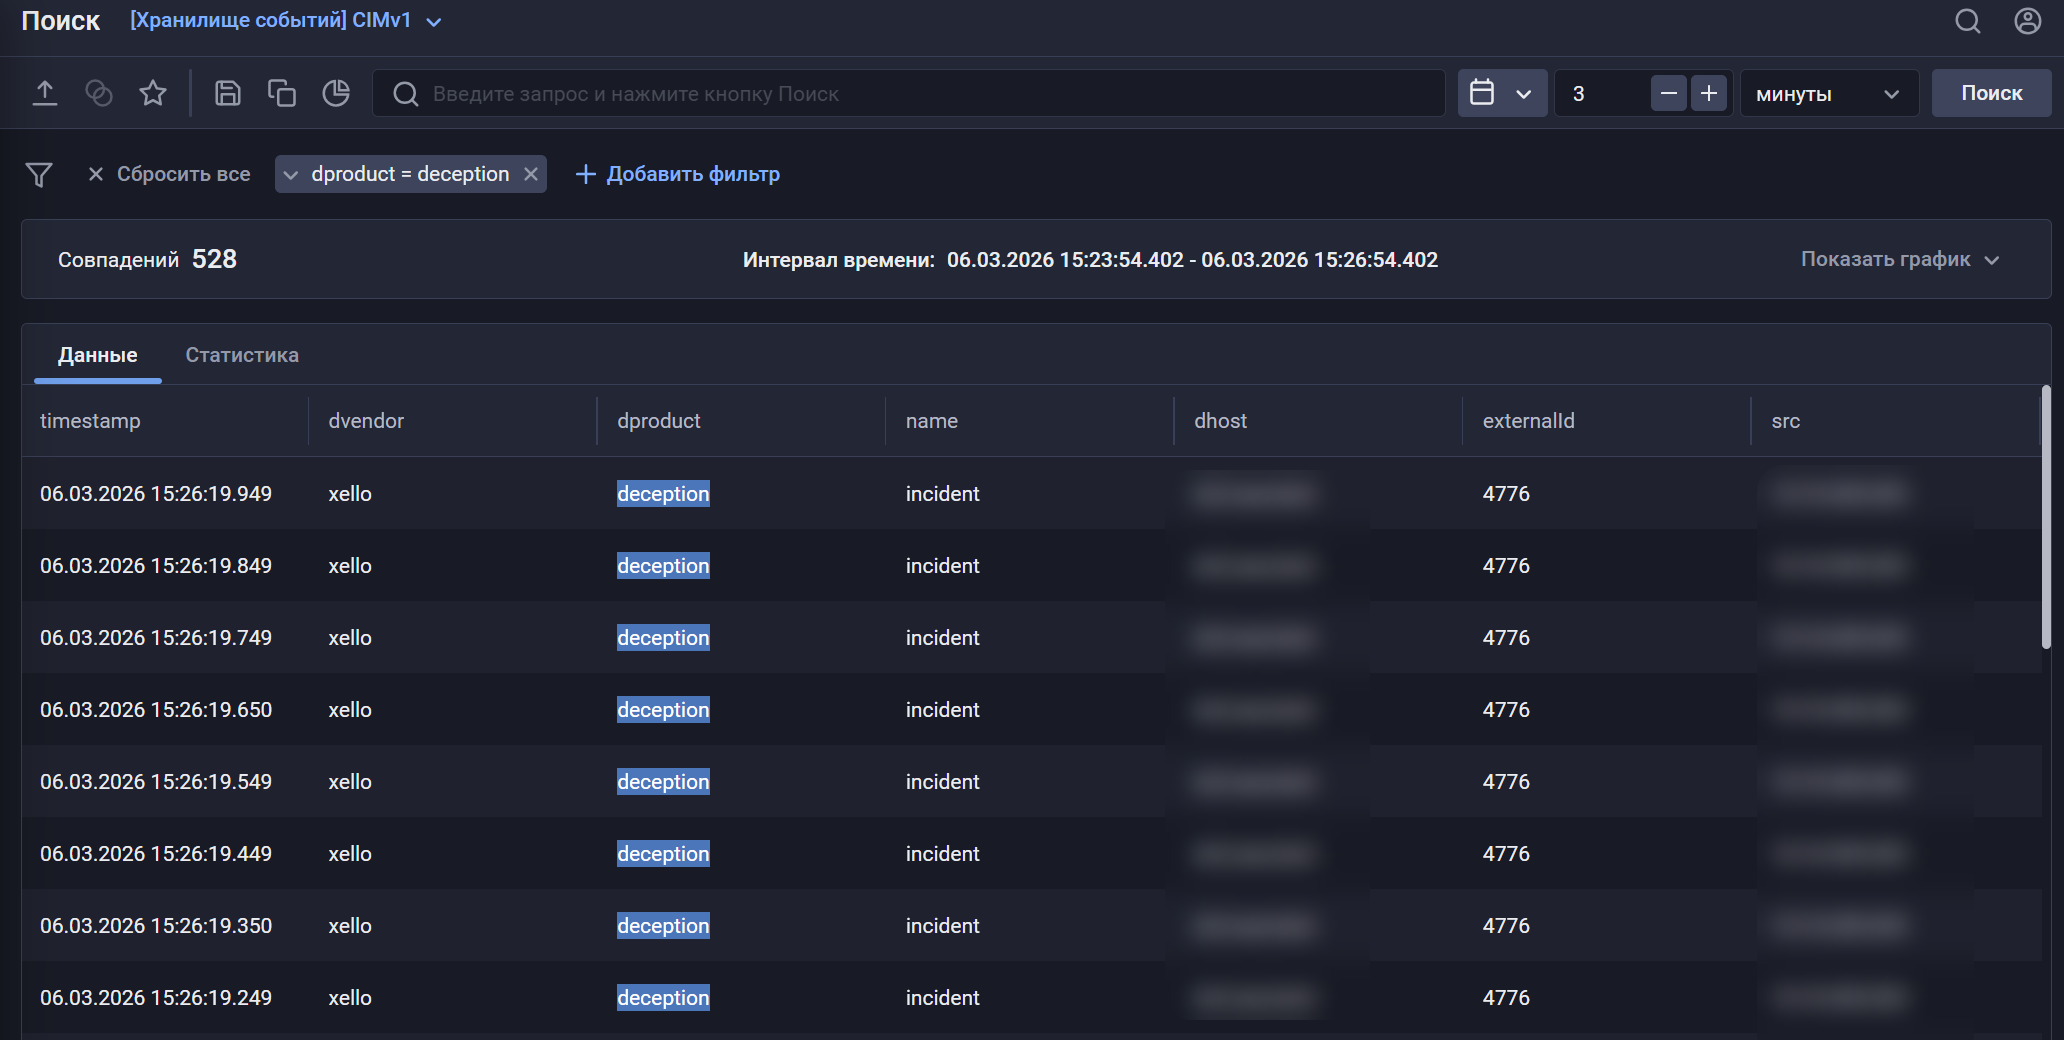Open the «минуты» time unit dropdown

pos(1828,93)
